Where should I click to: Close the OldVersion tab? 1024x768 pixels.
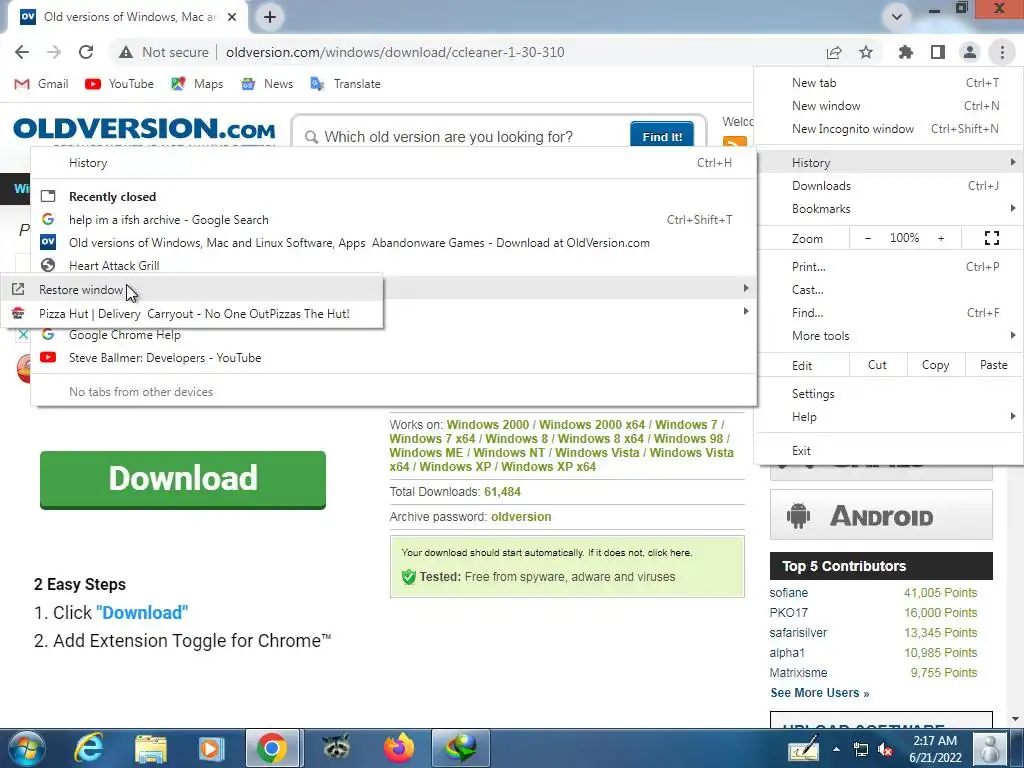[232, 17]
